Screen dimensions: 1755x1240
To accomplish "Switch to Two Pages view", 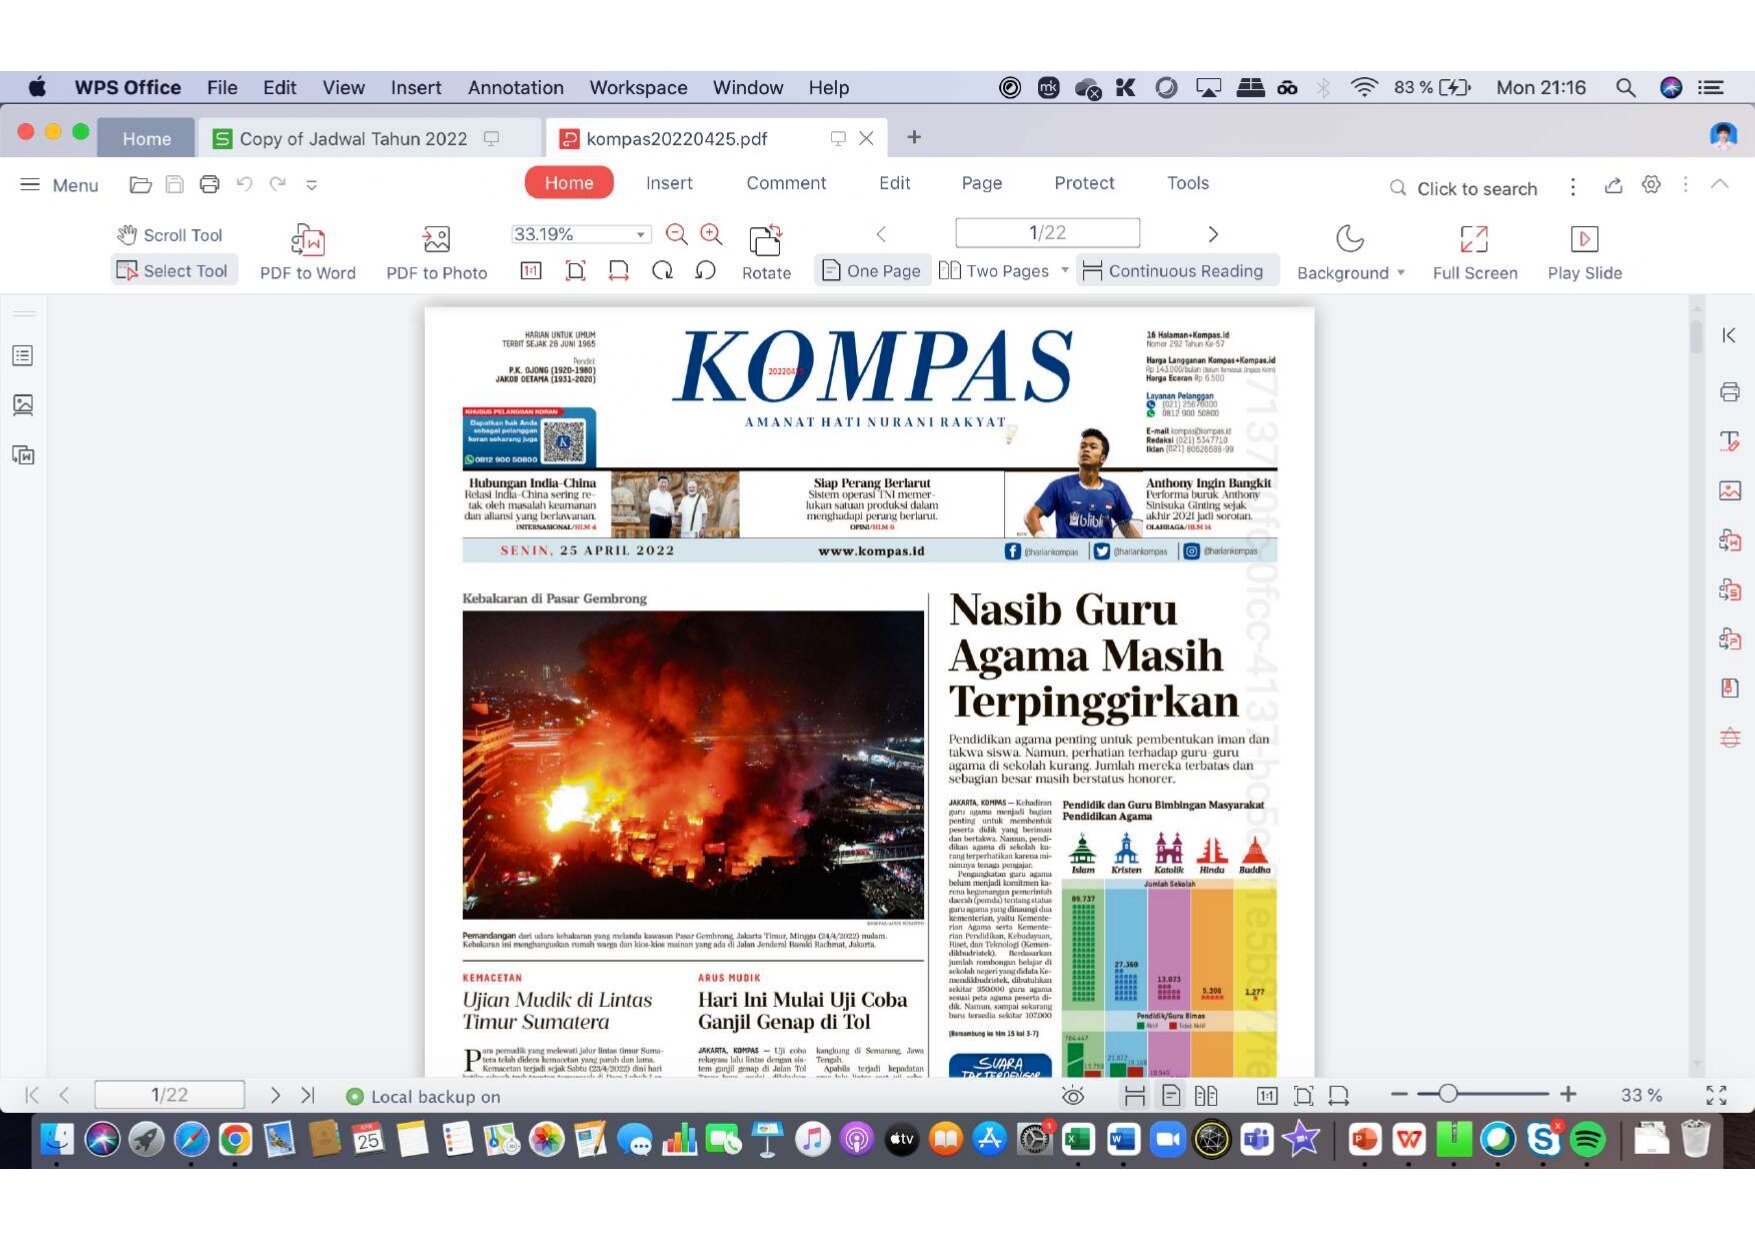I will (x=994, y=271).
